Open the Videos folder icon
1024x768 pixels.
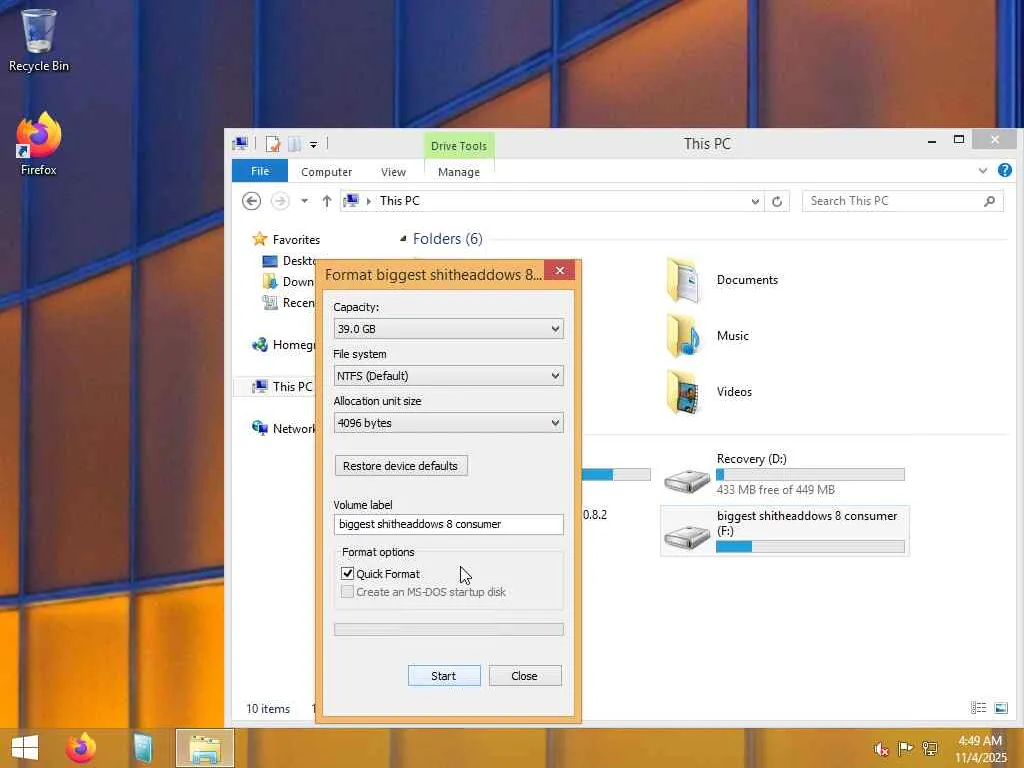(683, 392)
